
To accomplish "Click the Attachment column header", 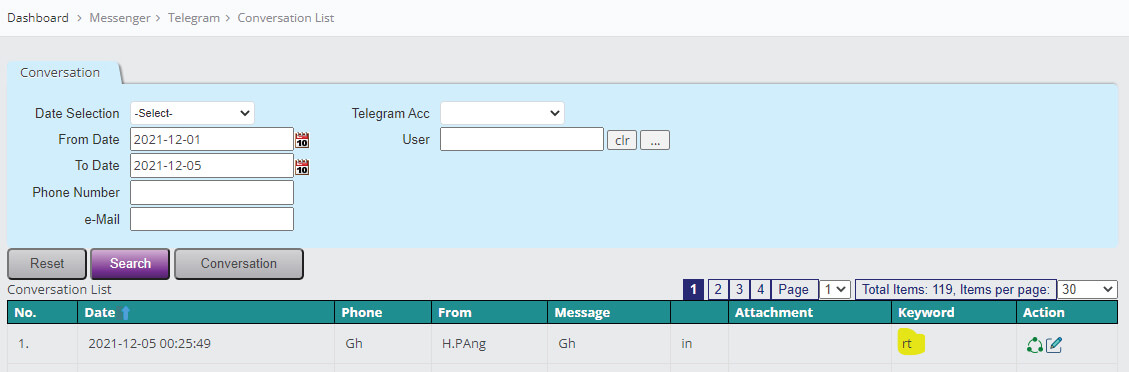I will pyautogui.click(x=809, y=312).
